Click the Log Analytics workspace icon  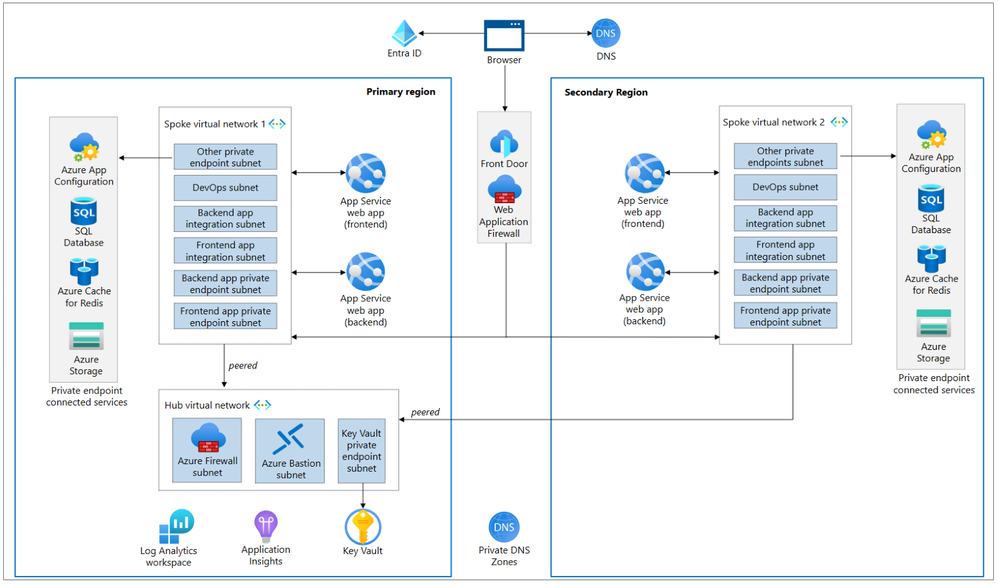[x=176, y=526]
